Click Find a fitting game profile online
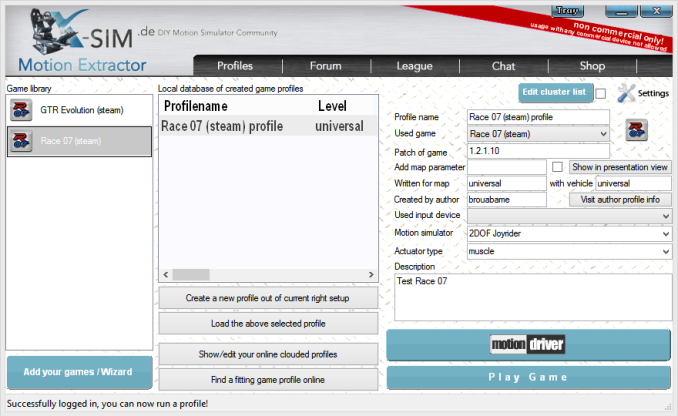The image size is (678, 416). 268,380
